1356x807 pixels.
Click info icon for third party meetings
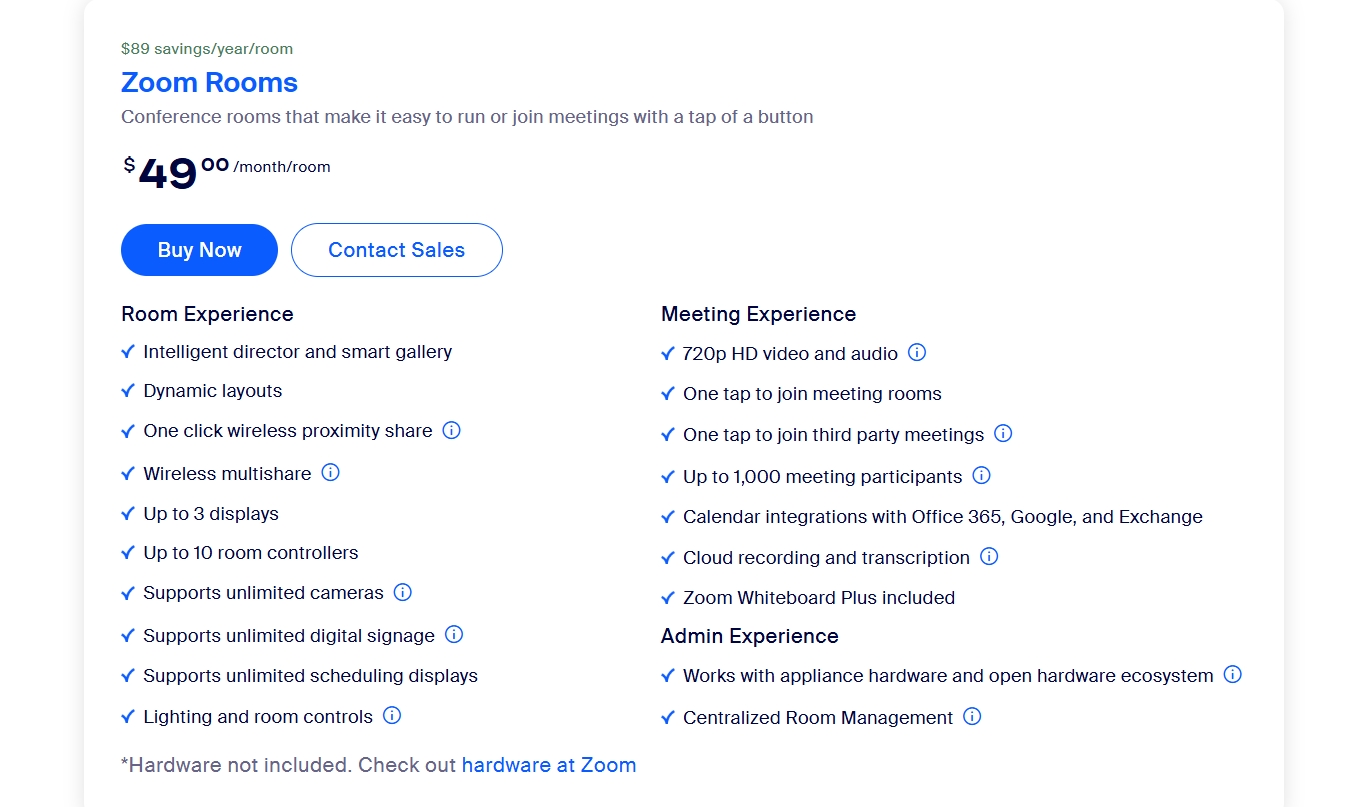tap(1003, 433)
